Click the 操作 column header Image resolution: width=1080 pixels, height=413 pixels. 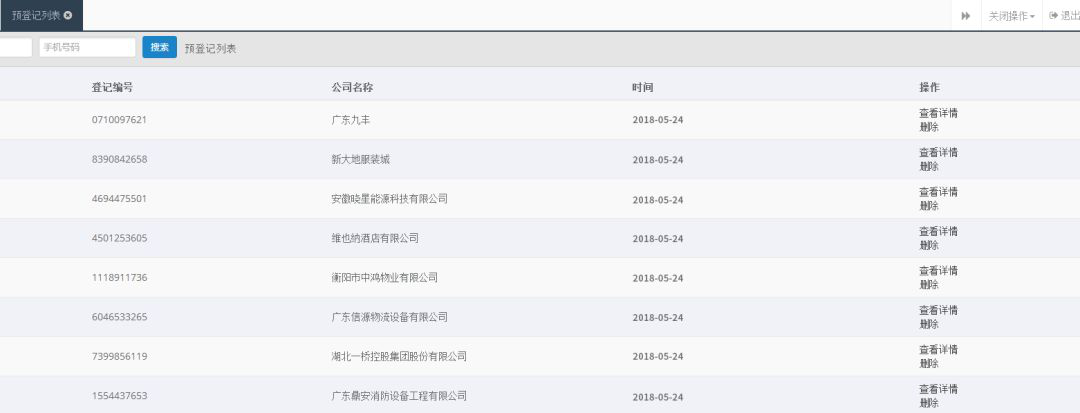[x=929, y=87]
